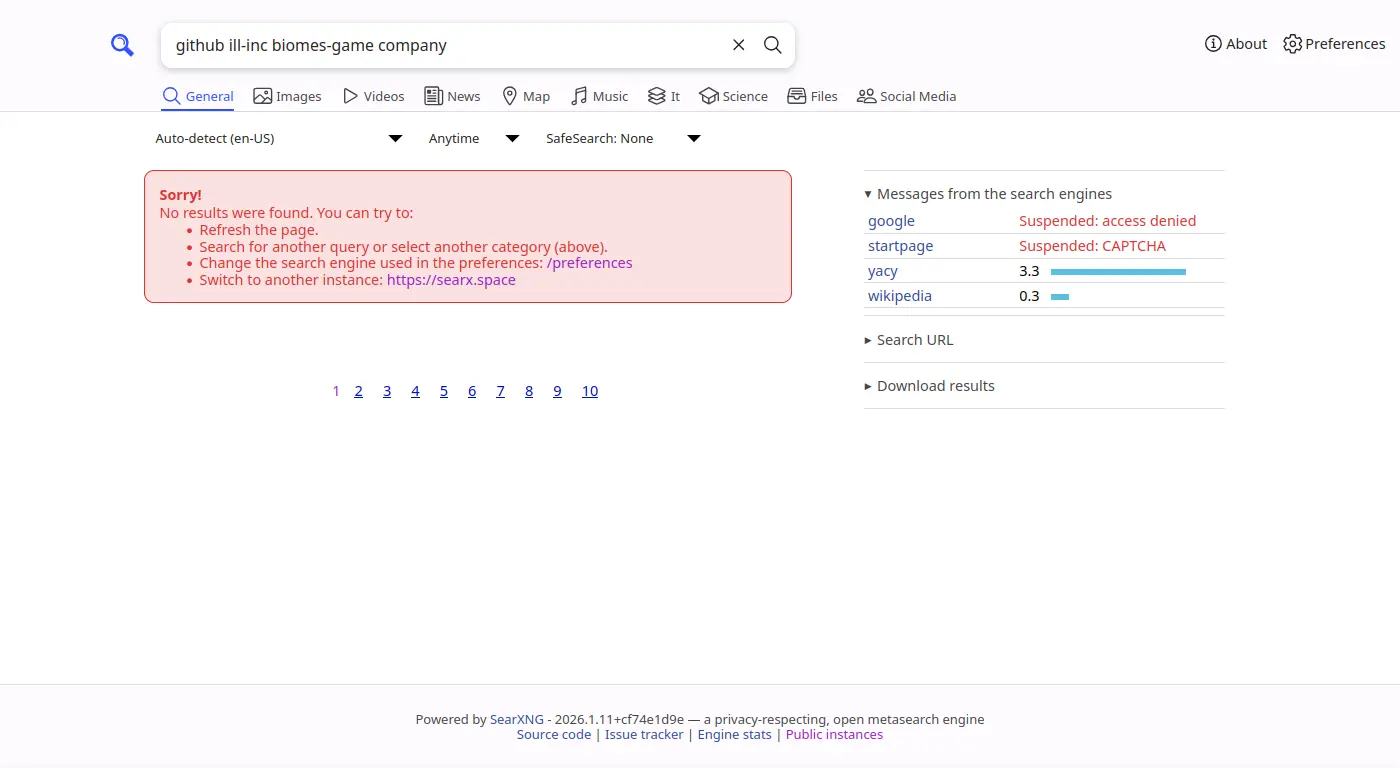Click the current page number 1
This screenshot has height=768, width=1400.
(336, 391)
